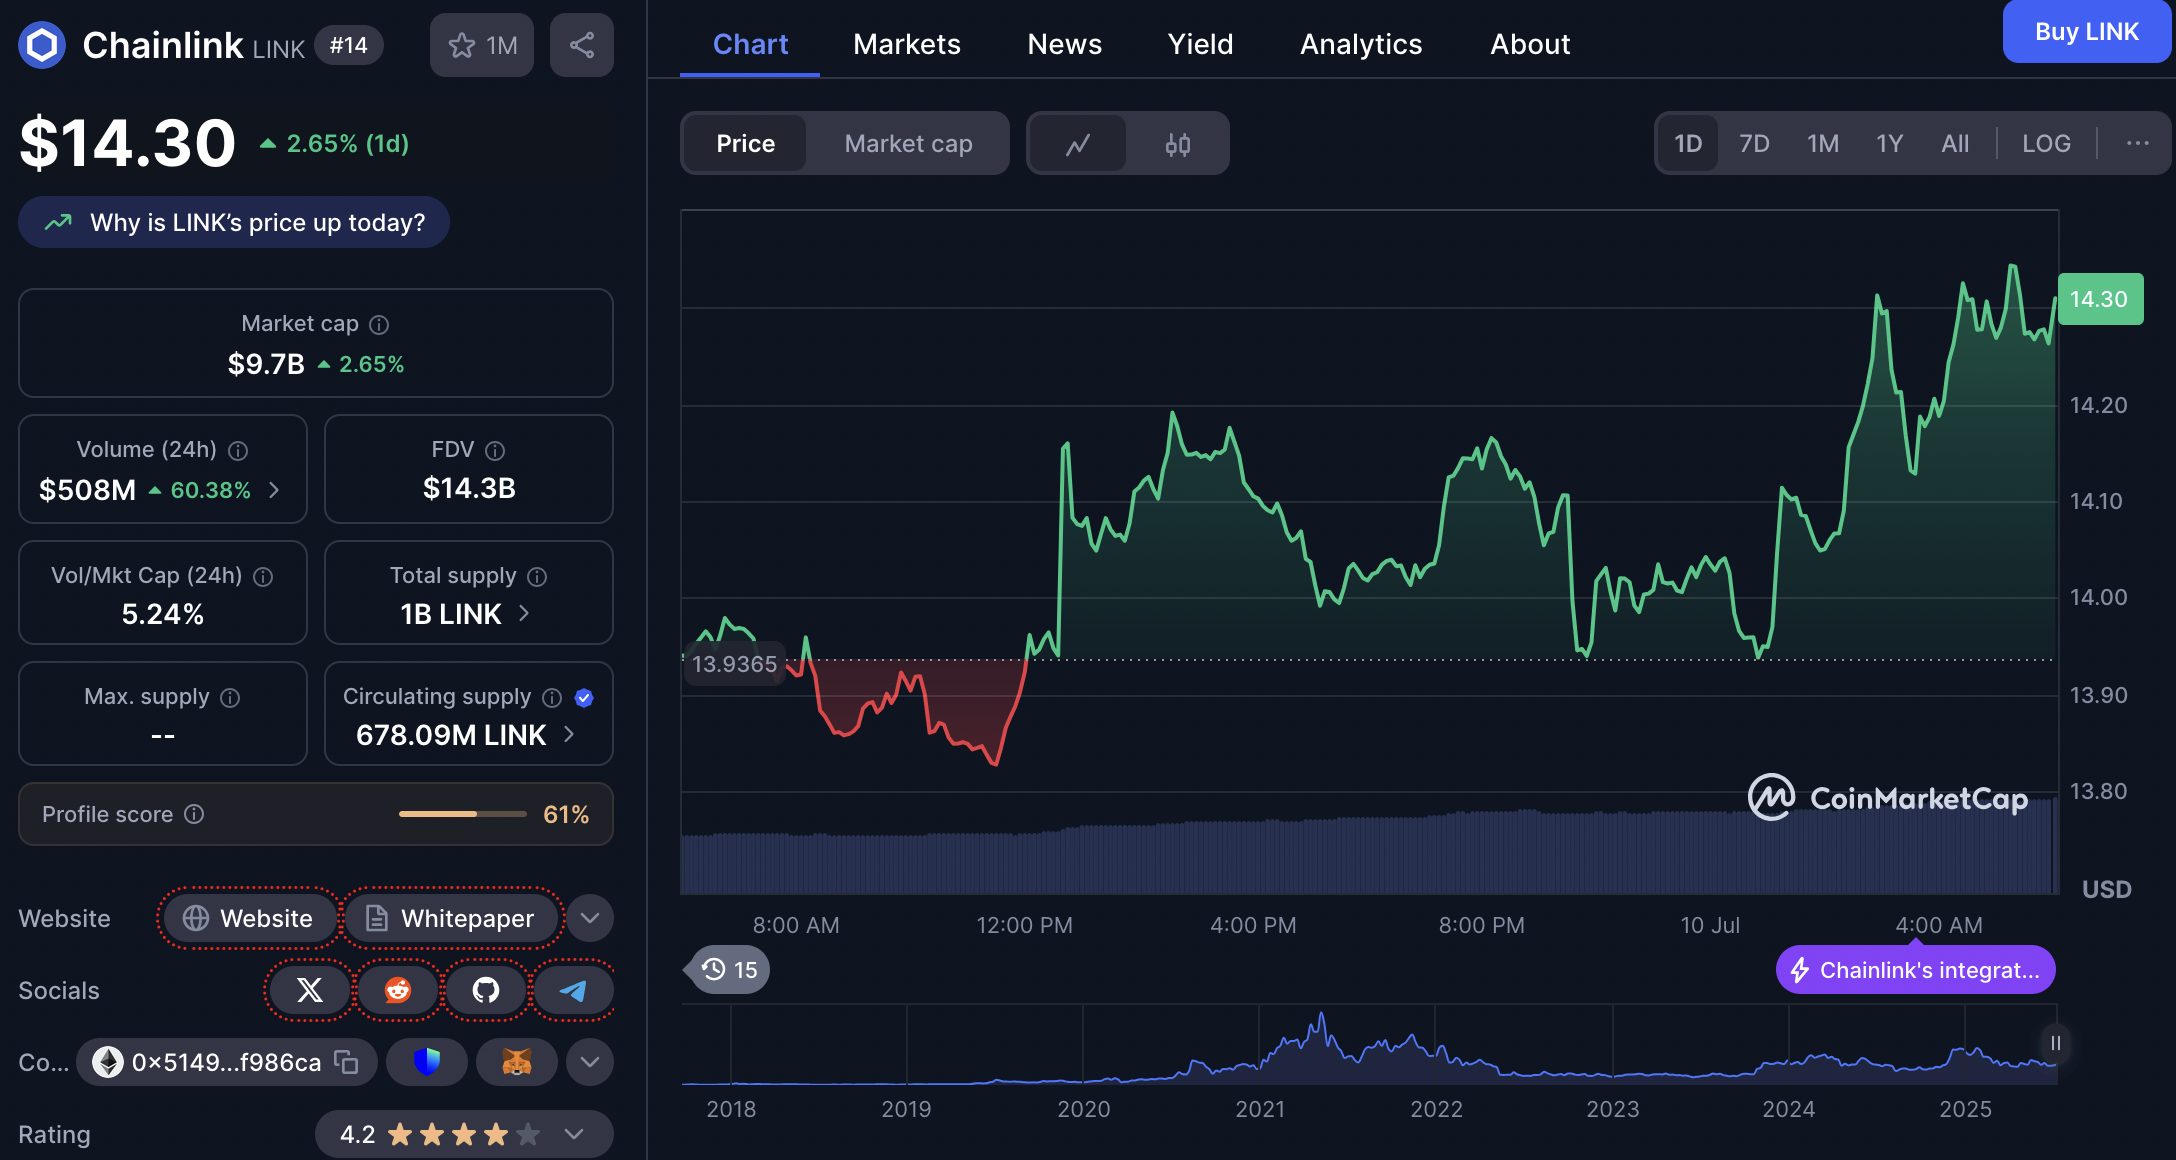Image resolution: width=2176 pixels, height=1160 pixels.
Task: Open the 15 history events badge
Action: click(x=728, y=969)
